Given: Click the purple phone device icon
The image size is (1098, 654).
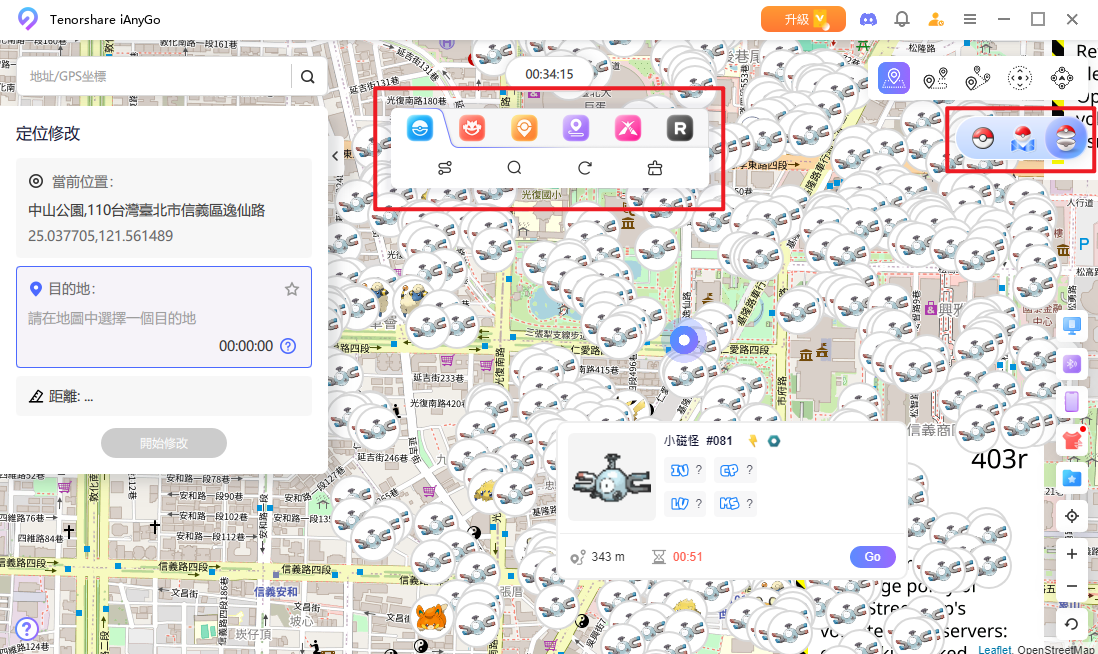Looking at the screenshot, I should tap(1071, 401).
